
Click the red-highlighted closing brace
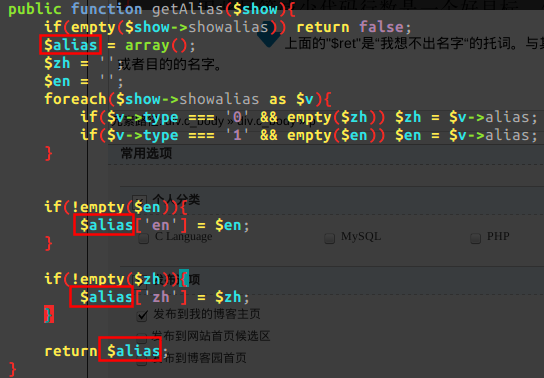tap(49, 315)
